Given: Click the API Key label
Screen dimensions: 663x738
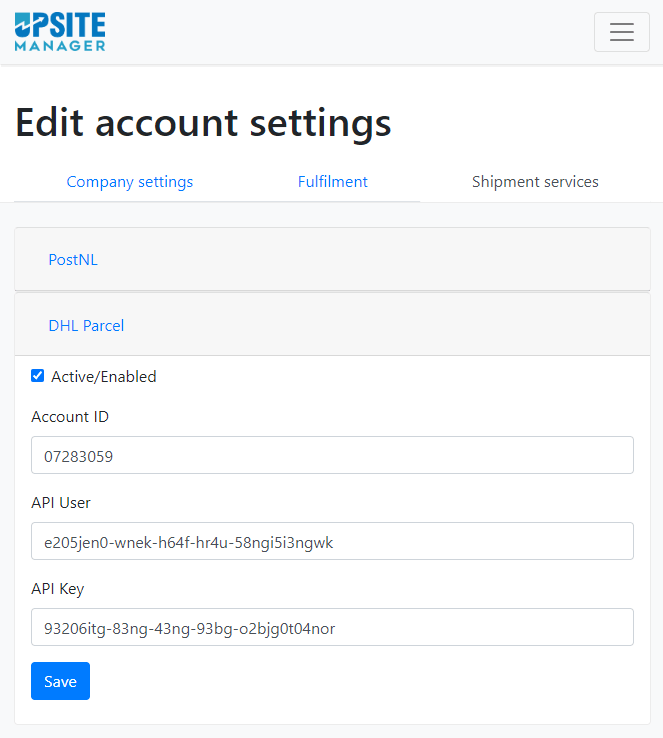Looking at the screenshot, I should (58, 589).
